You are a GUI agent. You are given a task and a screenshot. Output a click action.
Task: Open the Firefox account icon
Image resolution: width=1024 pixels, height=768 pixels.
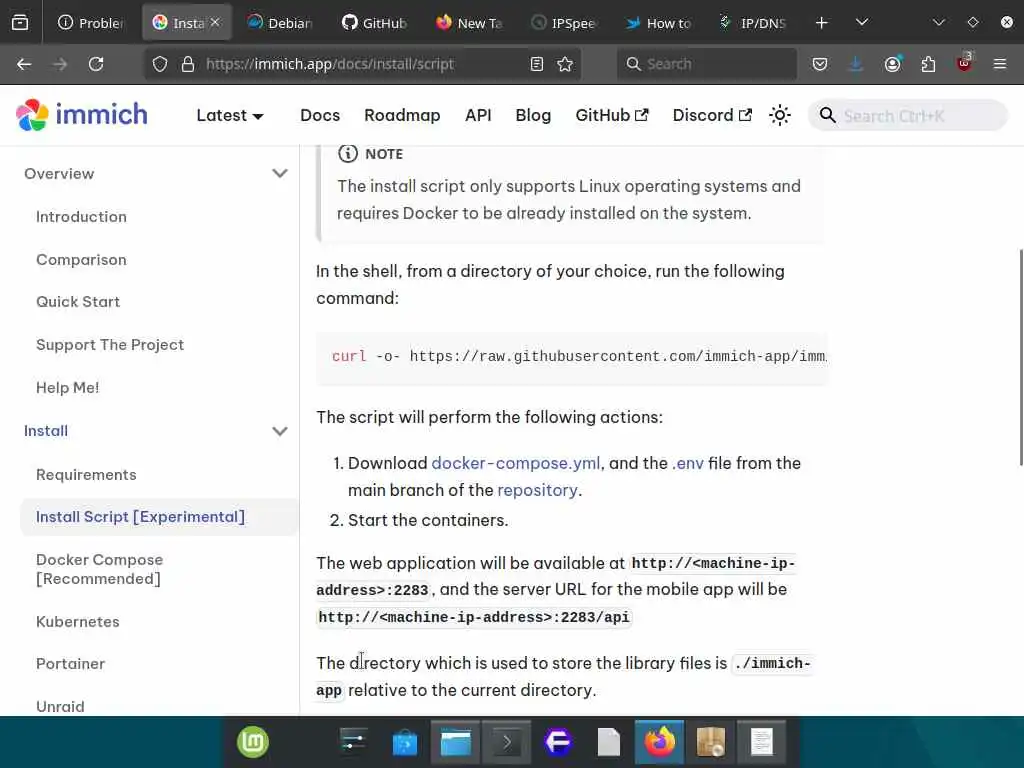tap(892, 64)
